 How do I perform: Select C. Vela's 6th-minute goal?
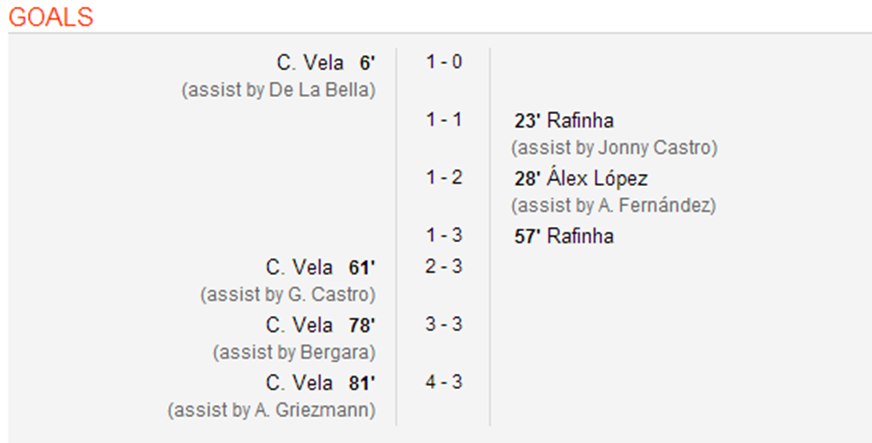tap(326, 63)
